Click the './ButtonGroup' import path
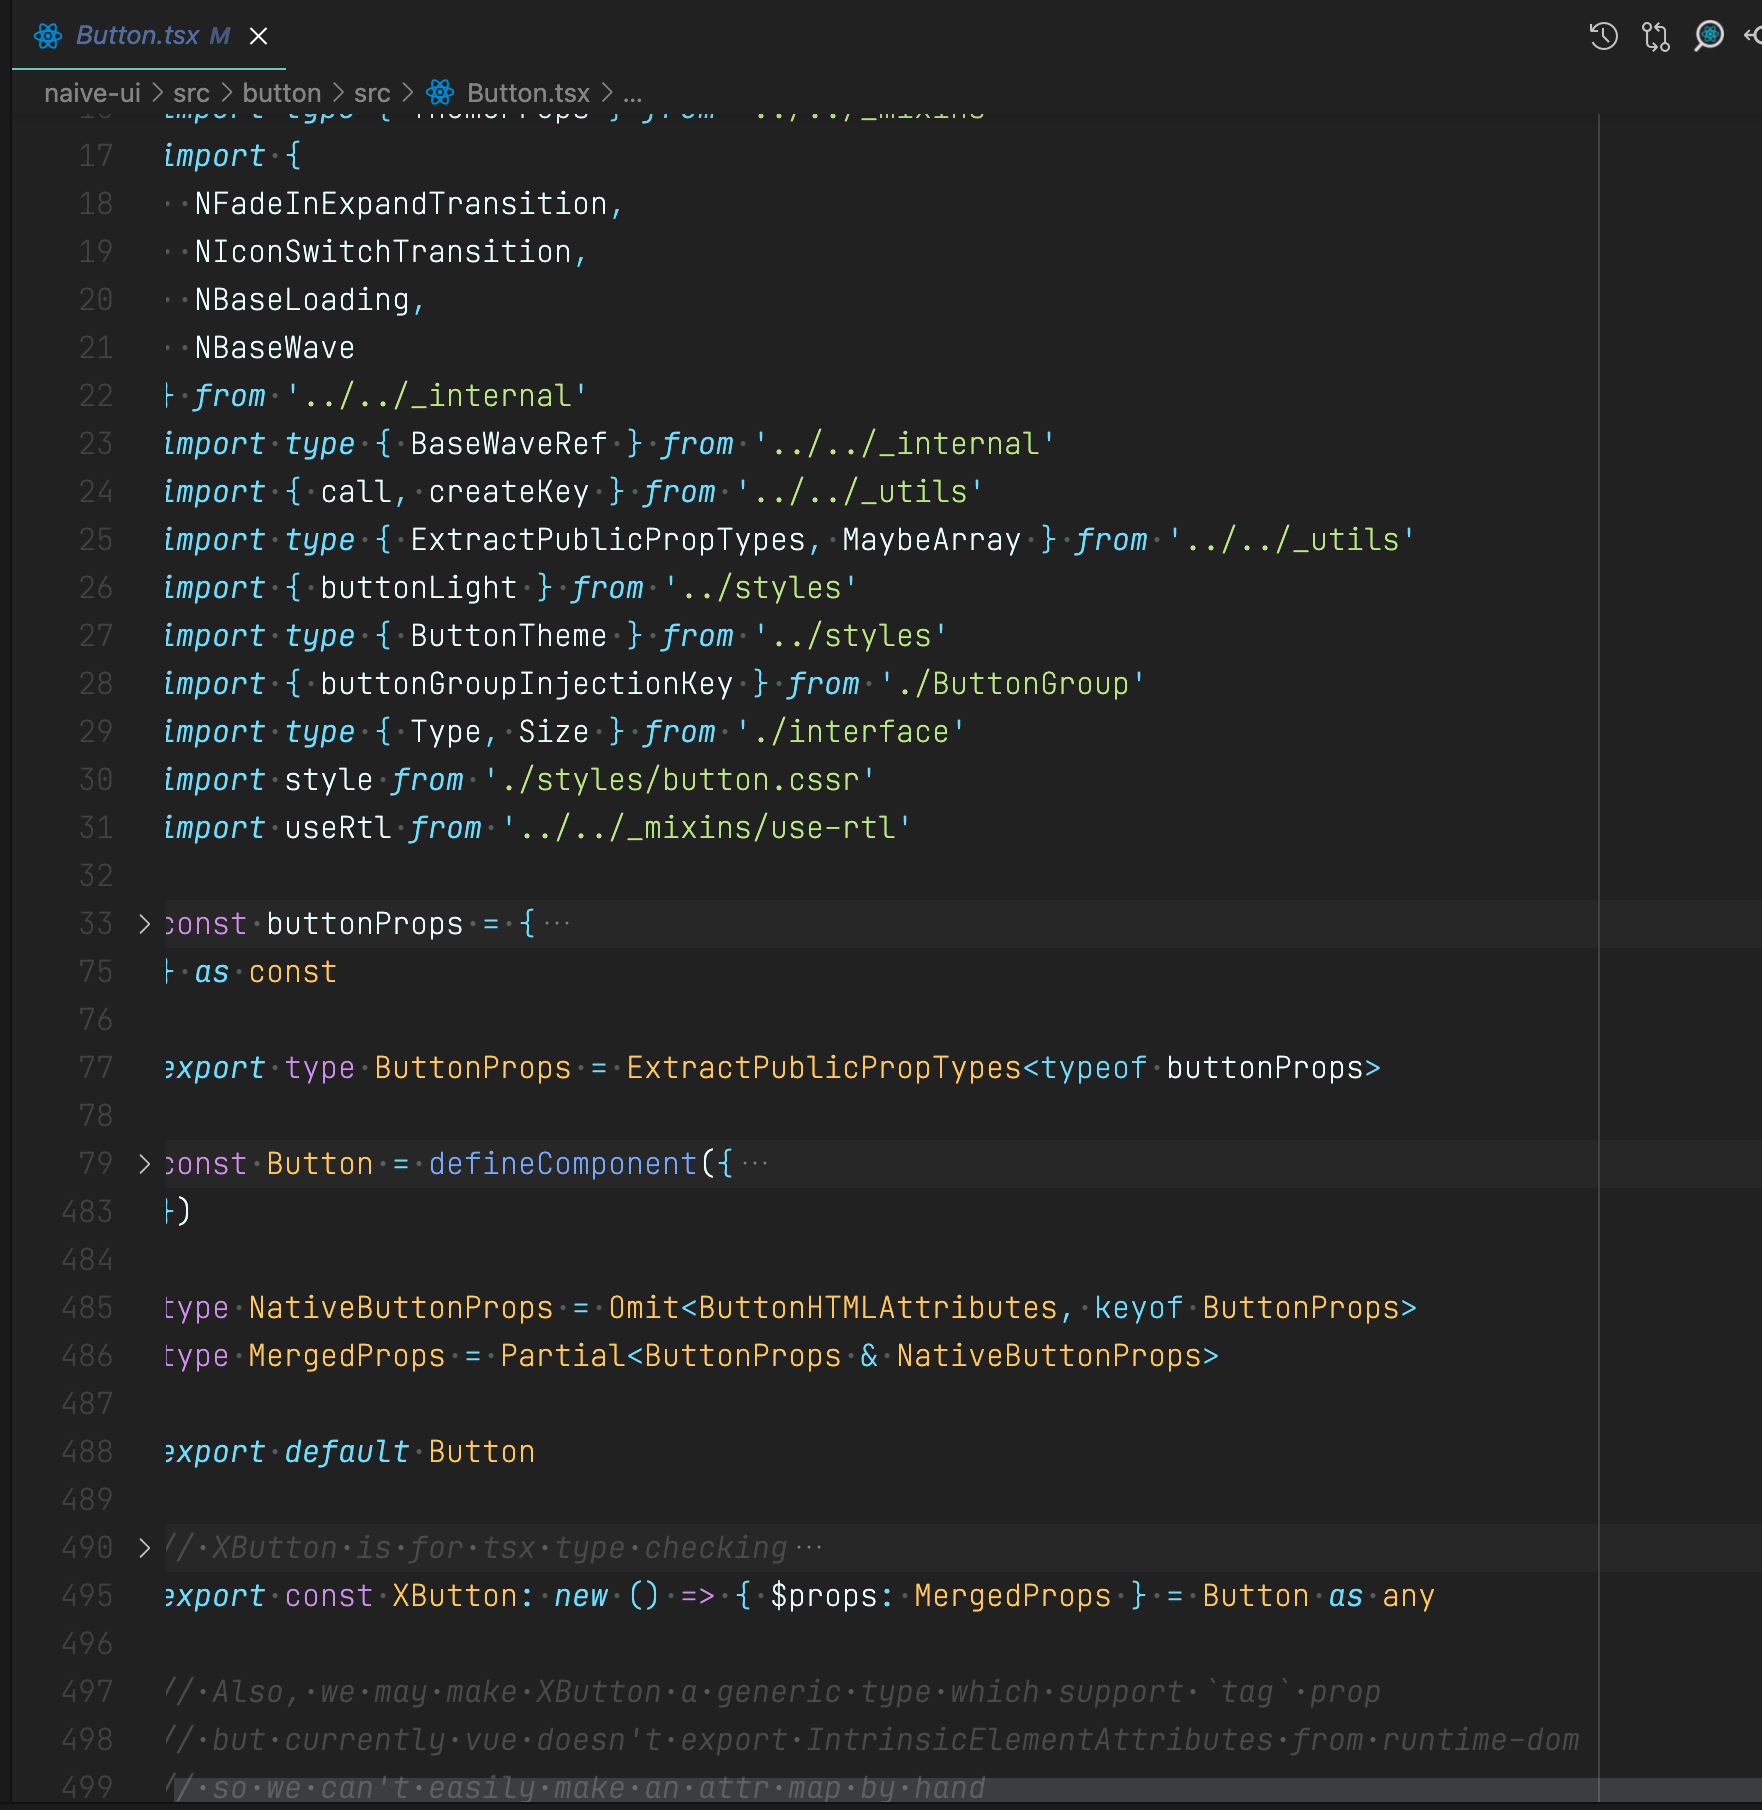The width and height of the screenshot is (1762, 1810). point(1012,684)
